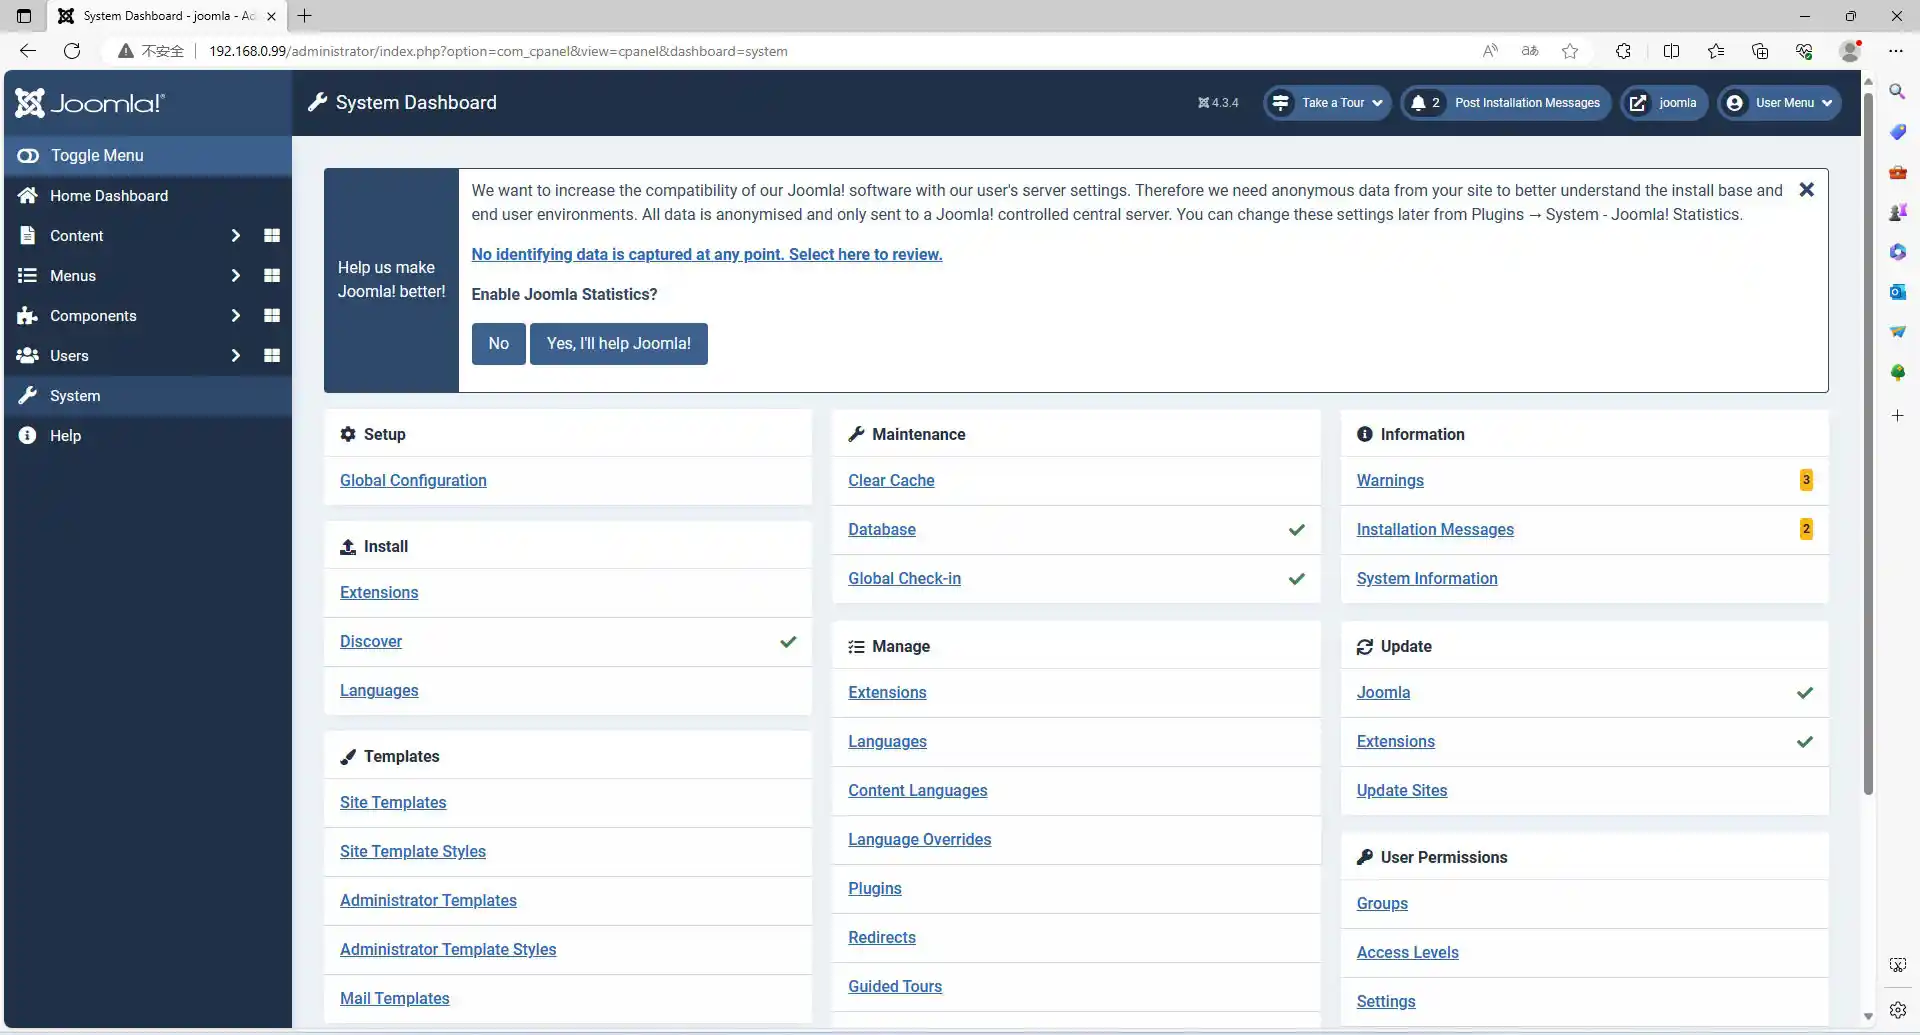
Task: Open the Global Configuration link
Action: click(x=413, y=481)
